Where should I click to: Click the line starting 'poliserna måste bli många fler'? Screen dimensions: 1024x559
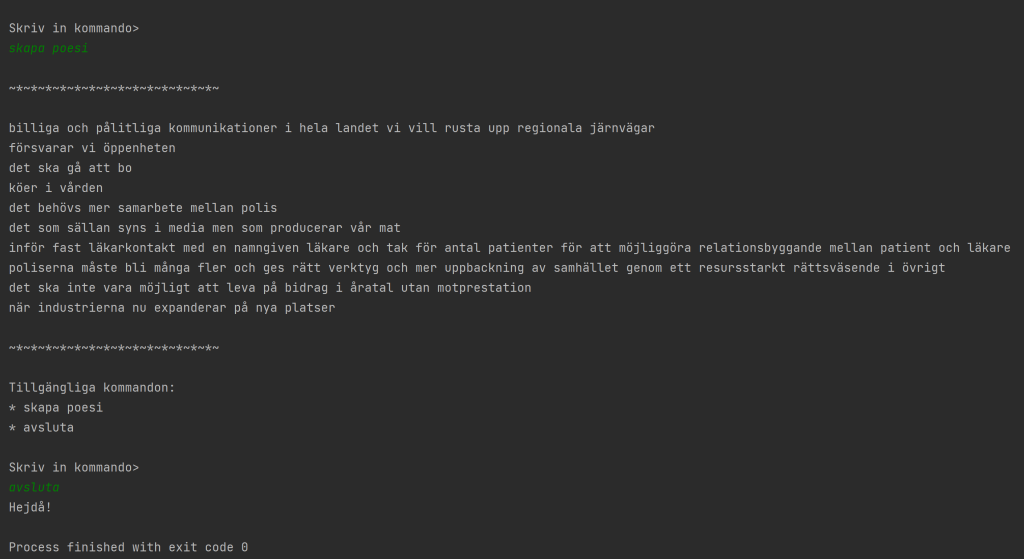tap(476, 268)
